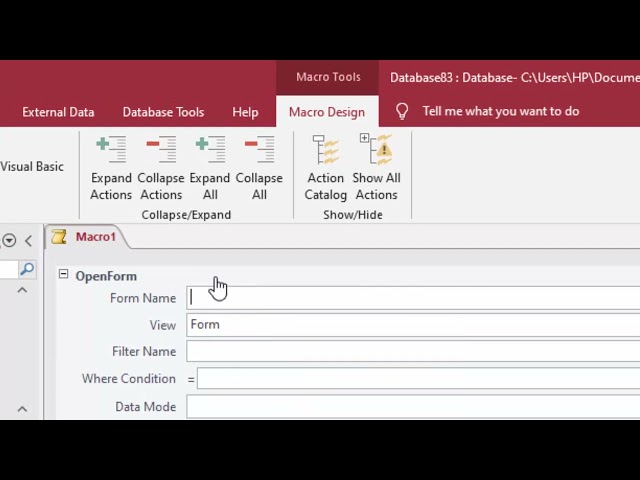Click the Where Condition label

129,378
